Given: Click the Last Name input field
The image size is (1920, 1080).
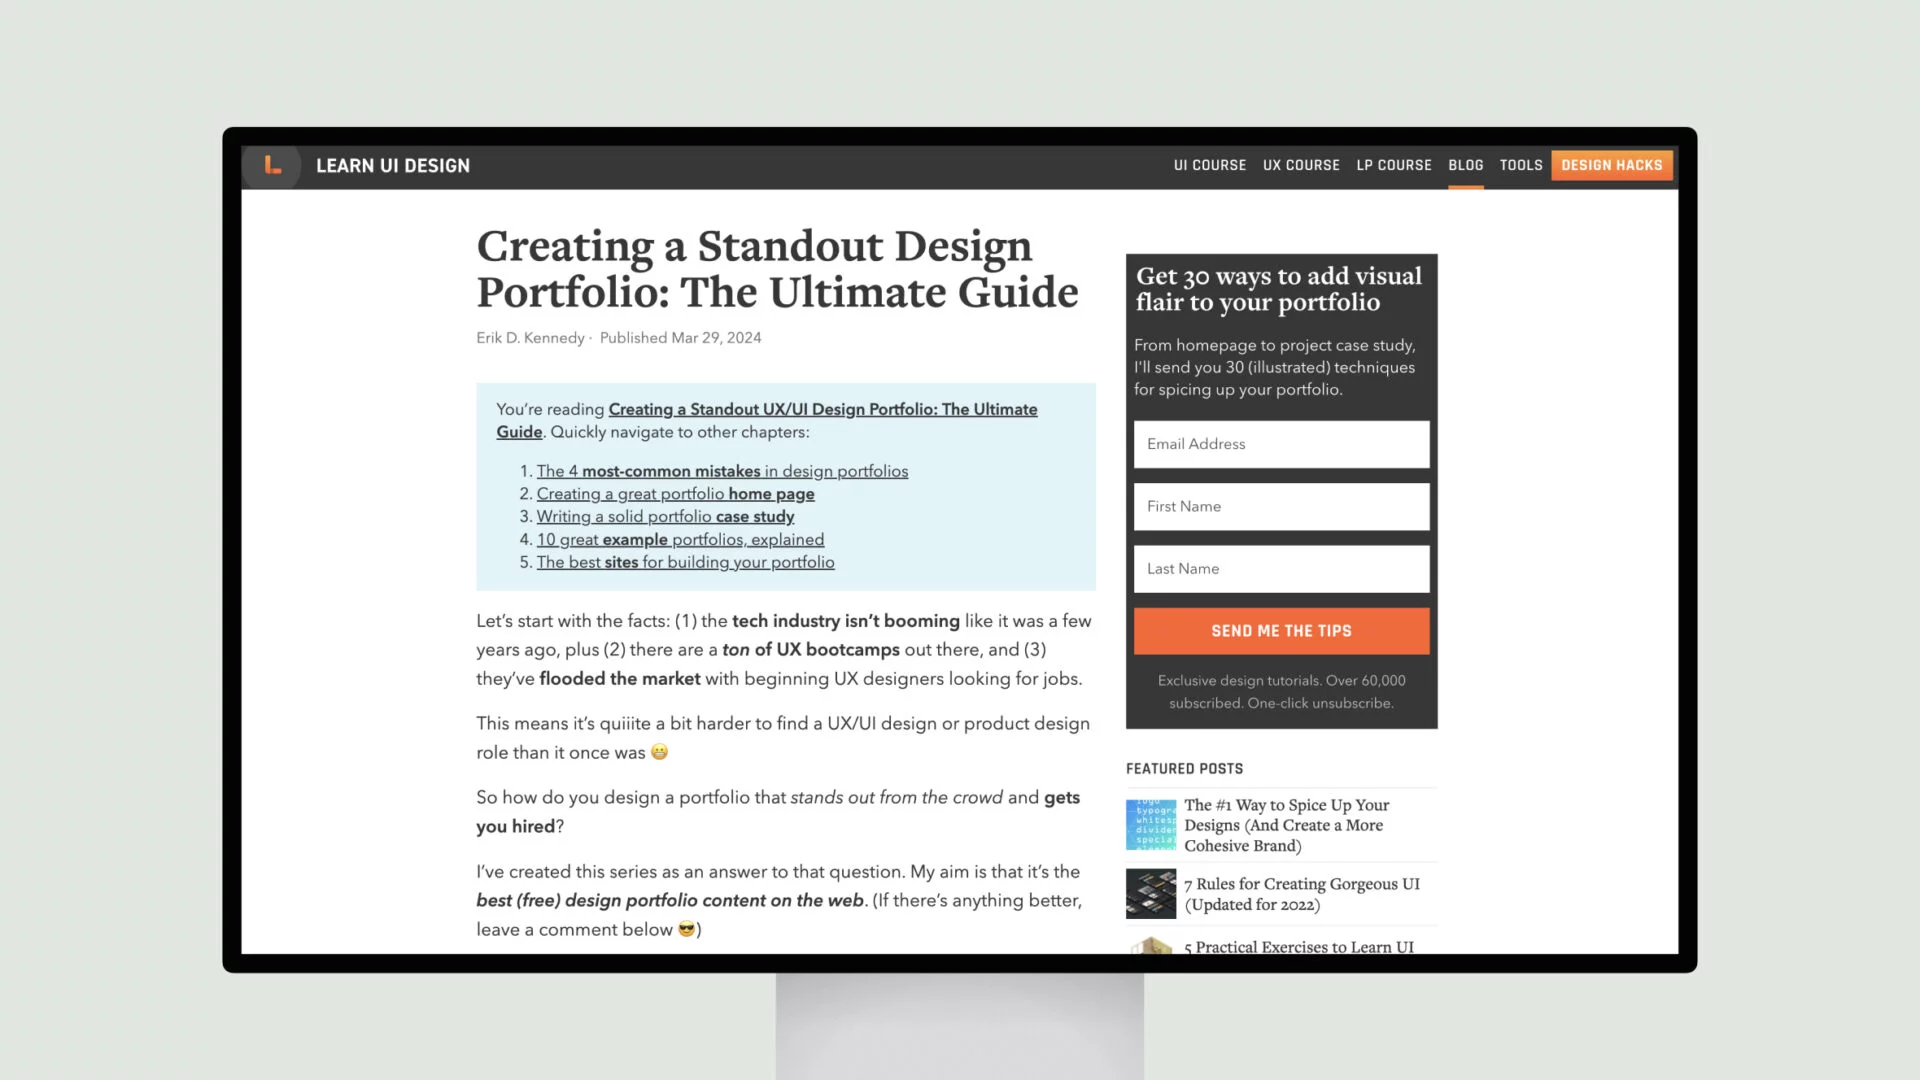Looking at the screenshot, I should (x=1282, y=568).
